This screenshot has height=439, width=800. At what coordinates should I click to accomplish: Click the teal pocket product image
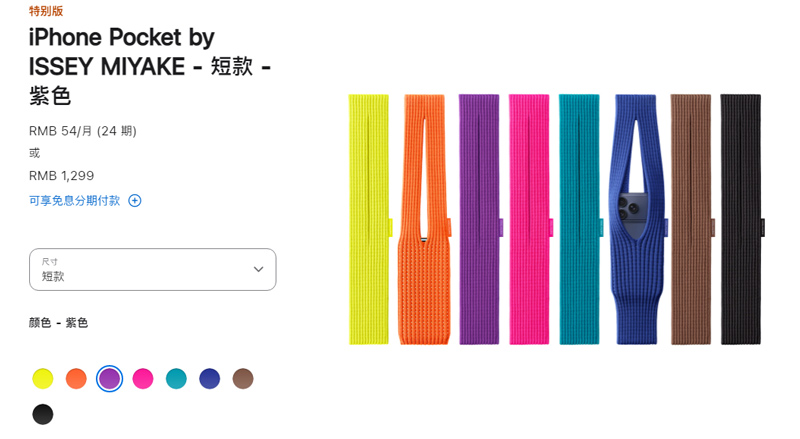(x=580, y=219)
